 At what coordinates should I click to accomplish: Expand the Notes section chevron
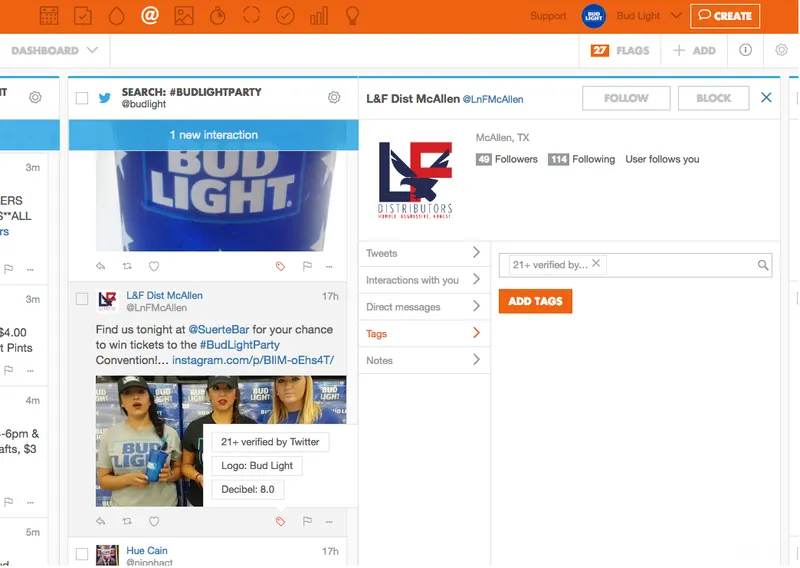click(x=476, y=359)
